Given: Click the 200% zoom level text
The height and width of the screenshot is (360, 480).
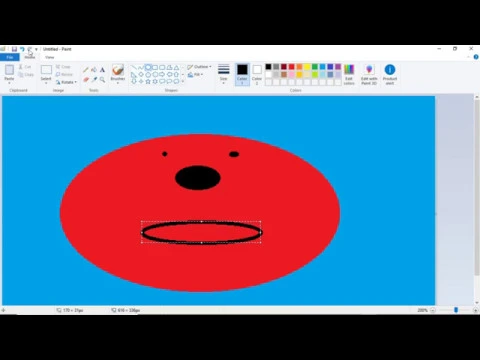Looking at the screenshot, I should click(422, 310).
